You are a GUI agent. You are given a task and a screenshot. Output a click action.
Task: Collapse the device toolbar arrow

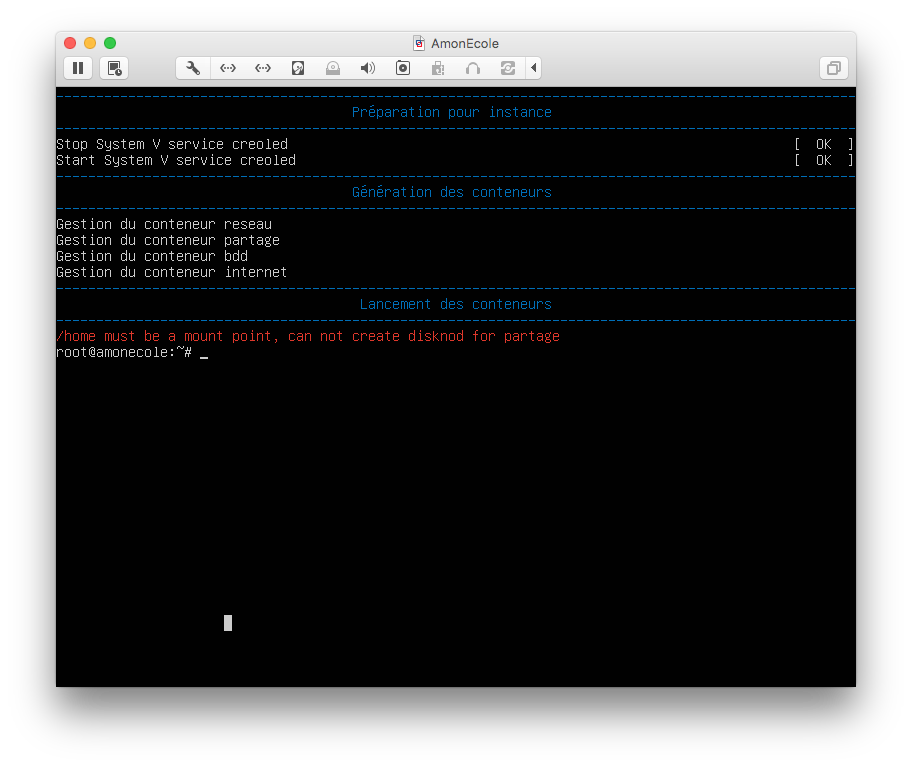point(534,68)
